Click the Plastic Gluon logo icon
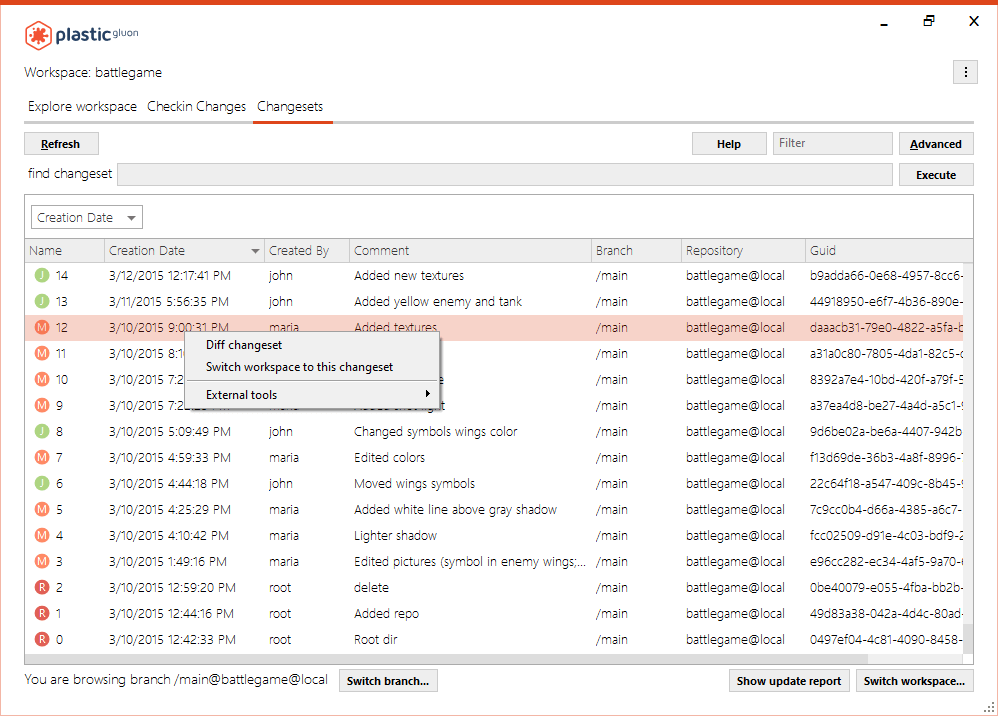The width and height of the screenshot is (998, 716). (x=38, y=35)
